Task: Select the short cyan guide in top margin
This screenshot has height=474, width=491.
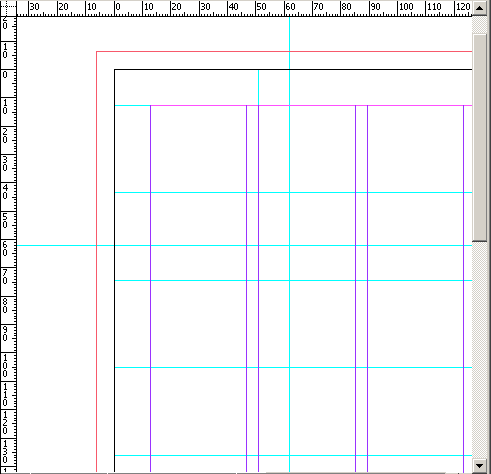Action: (258, 87)
